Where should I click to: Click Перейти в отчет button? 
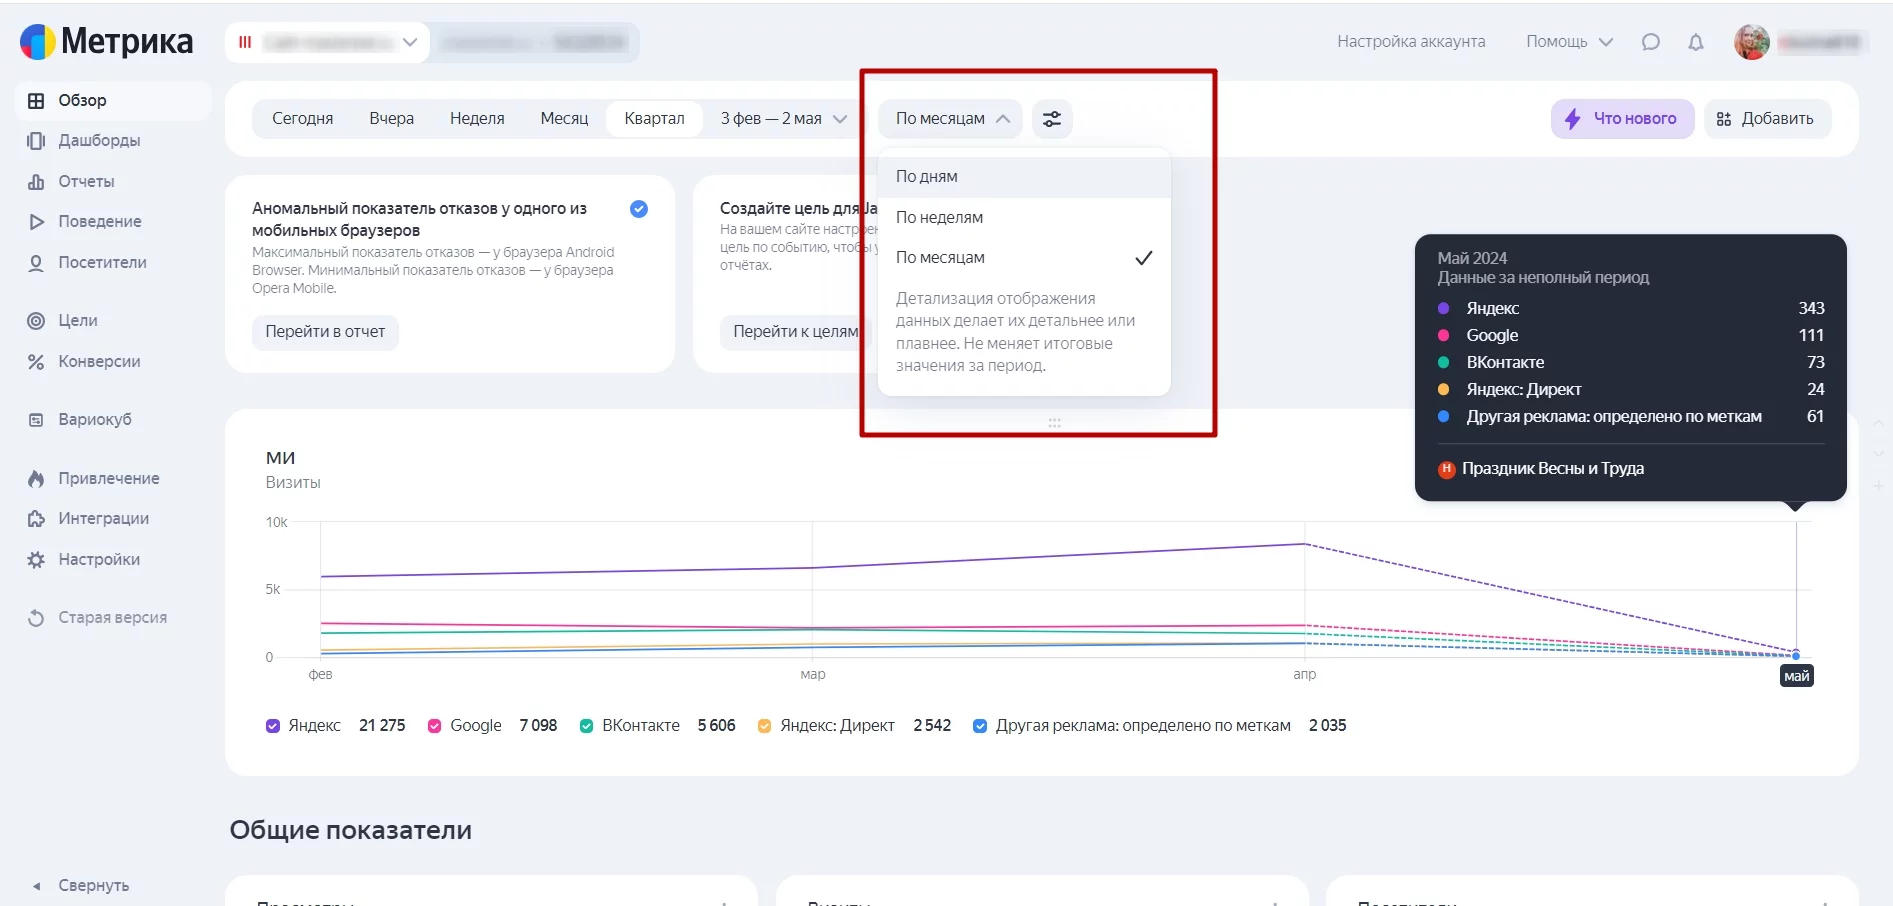tap(325, 331)
